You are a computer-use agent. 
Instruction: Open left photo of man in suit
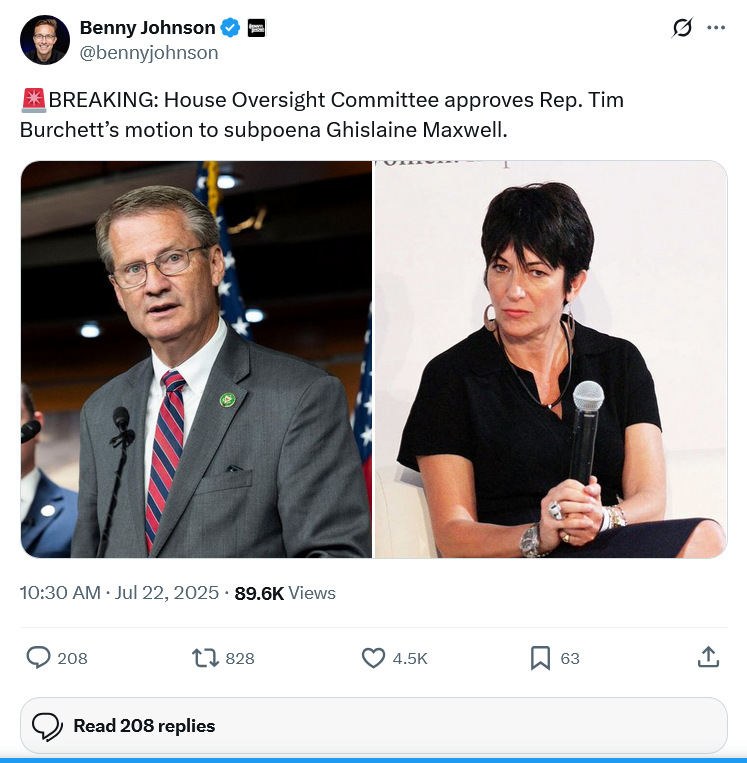(196, 359)
